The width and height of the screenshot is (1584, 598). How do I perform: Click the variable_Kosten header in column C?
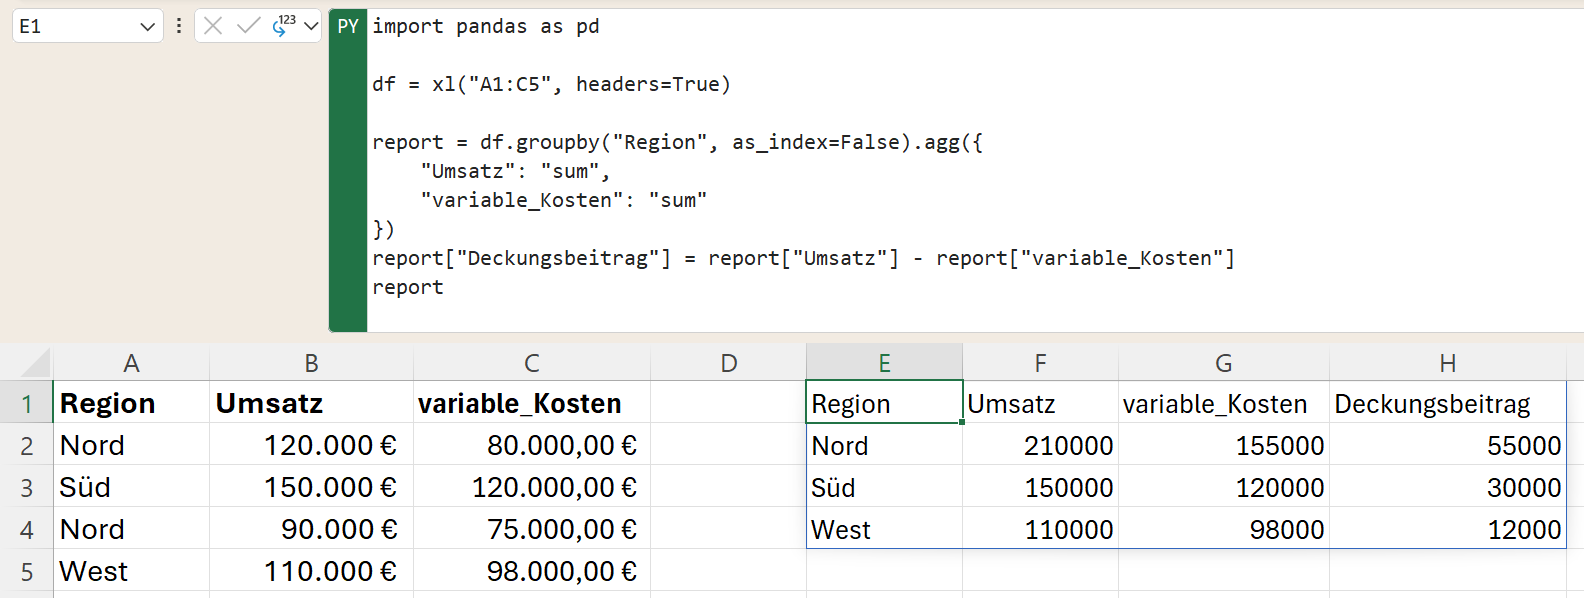coord(531,404)
